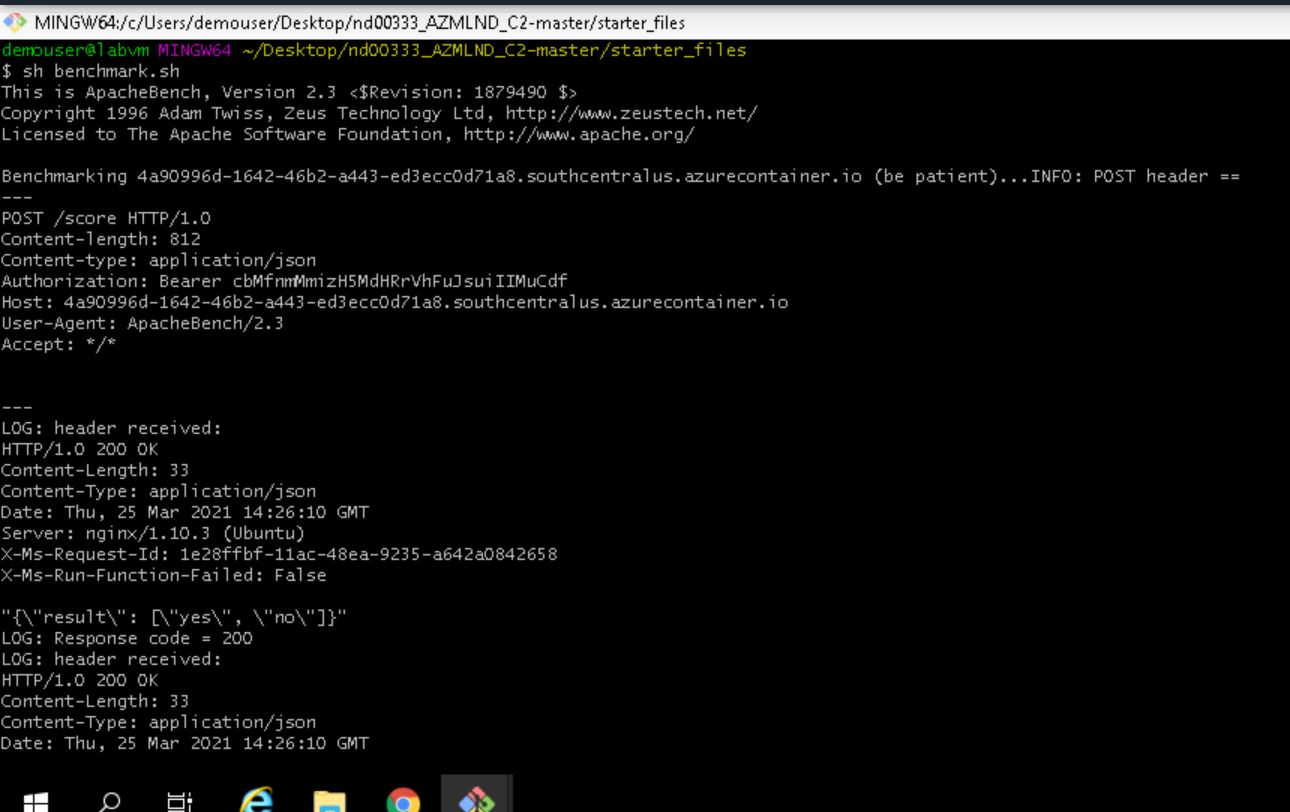Click the 'Host: 4a90996d...' header line
This screenshot has height=812, width=1290.
click(395, 302)
